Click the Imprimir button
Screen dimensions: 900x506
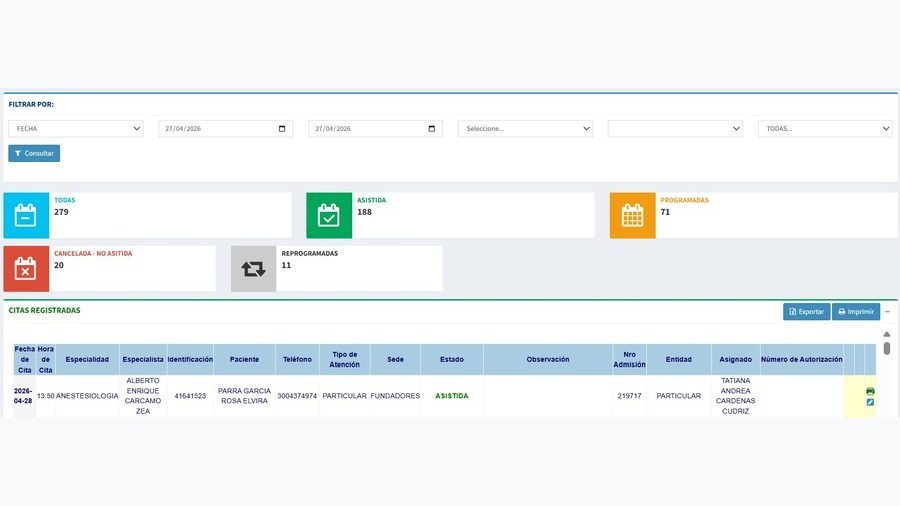pos(856,312)
